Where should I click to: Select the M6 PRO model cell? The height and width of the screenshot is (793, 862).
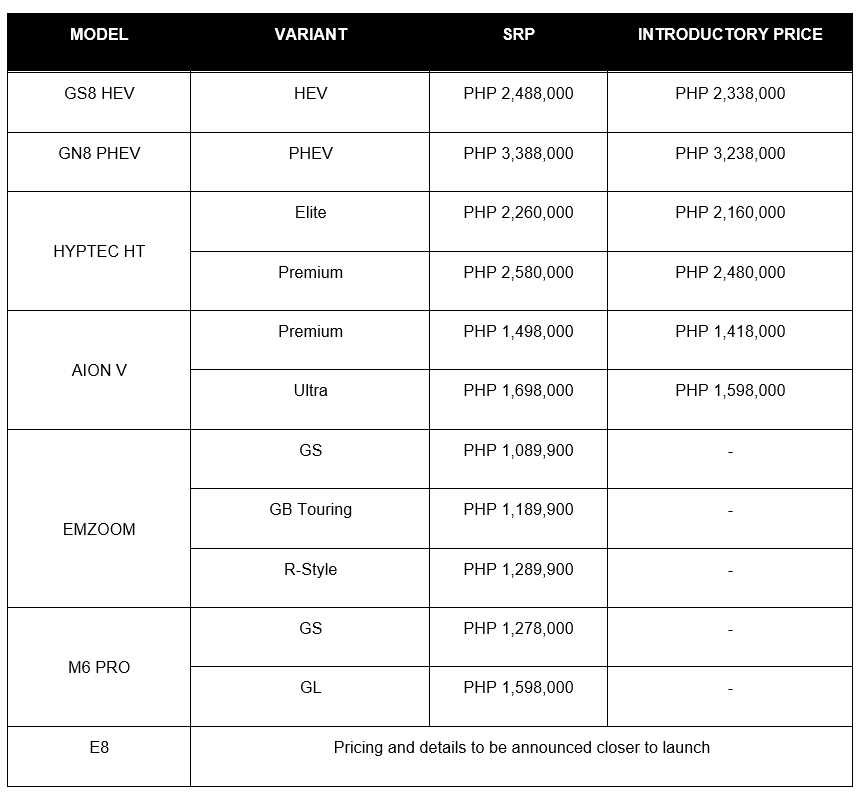(99, 668)
